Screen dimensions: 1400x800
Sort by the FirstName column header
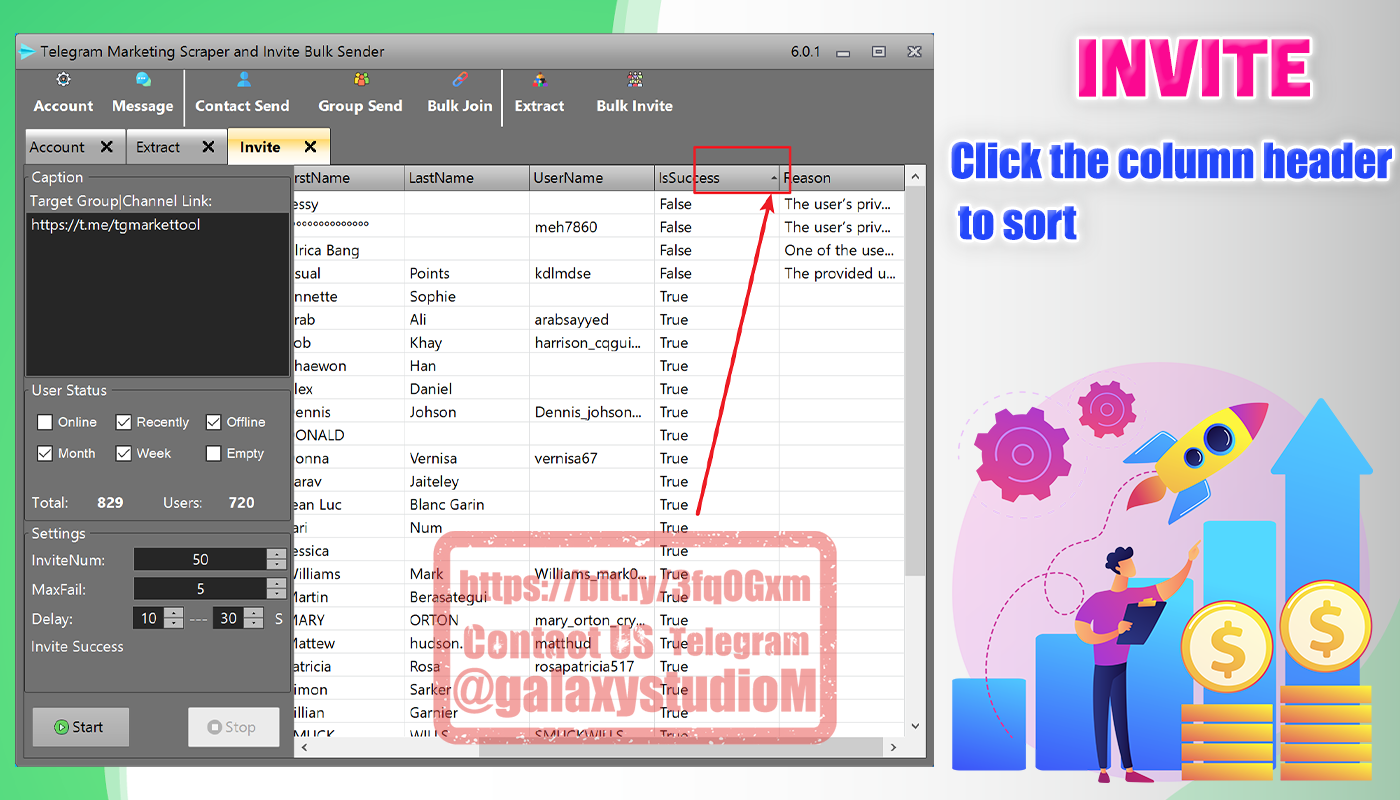point(349,178)
